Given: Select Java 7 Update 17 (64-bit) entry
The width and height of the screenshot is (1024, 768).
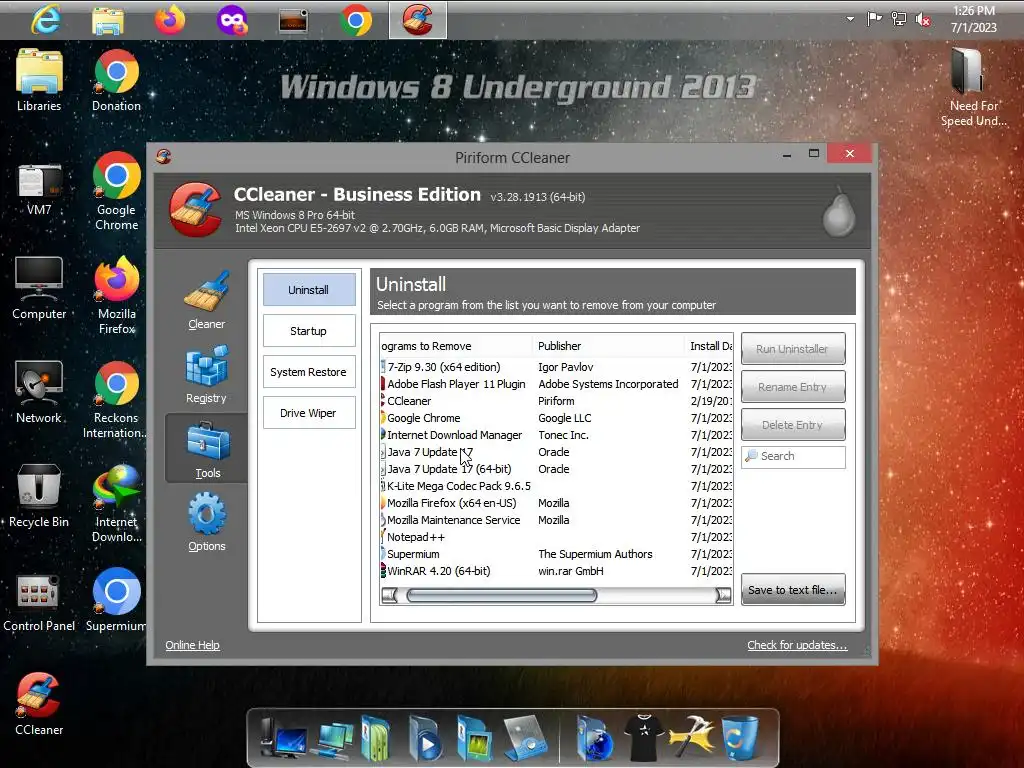Looking at the screenshot, I should (556, 469).
